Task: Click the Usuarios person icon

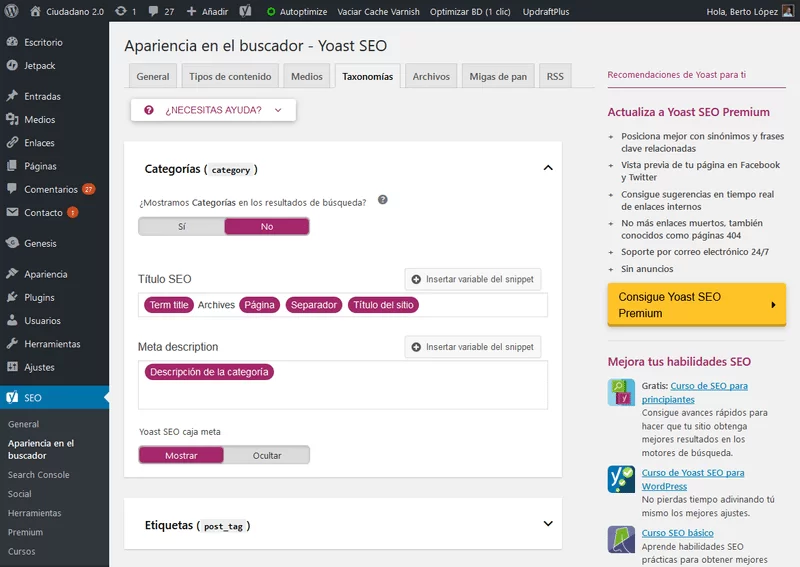Action: pyautogui.click(x=12, y=320)
